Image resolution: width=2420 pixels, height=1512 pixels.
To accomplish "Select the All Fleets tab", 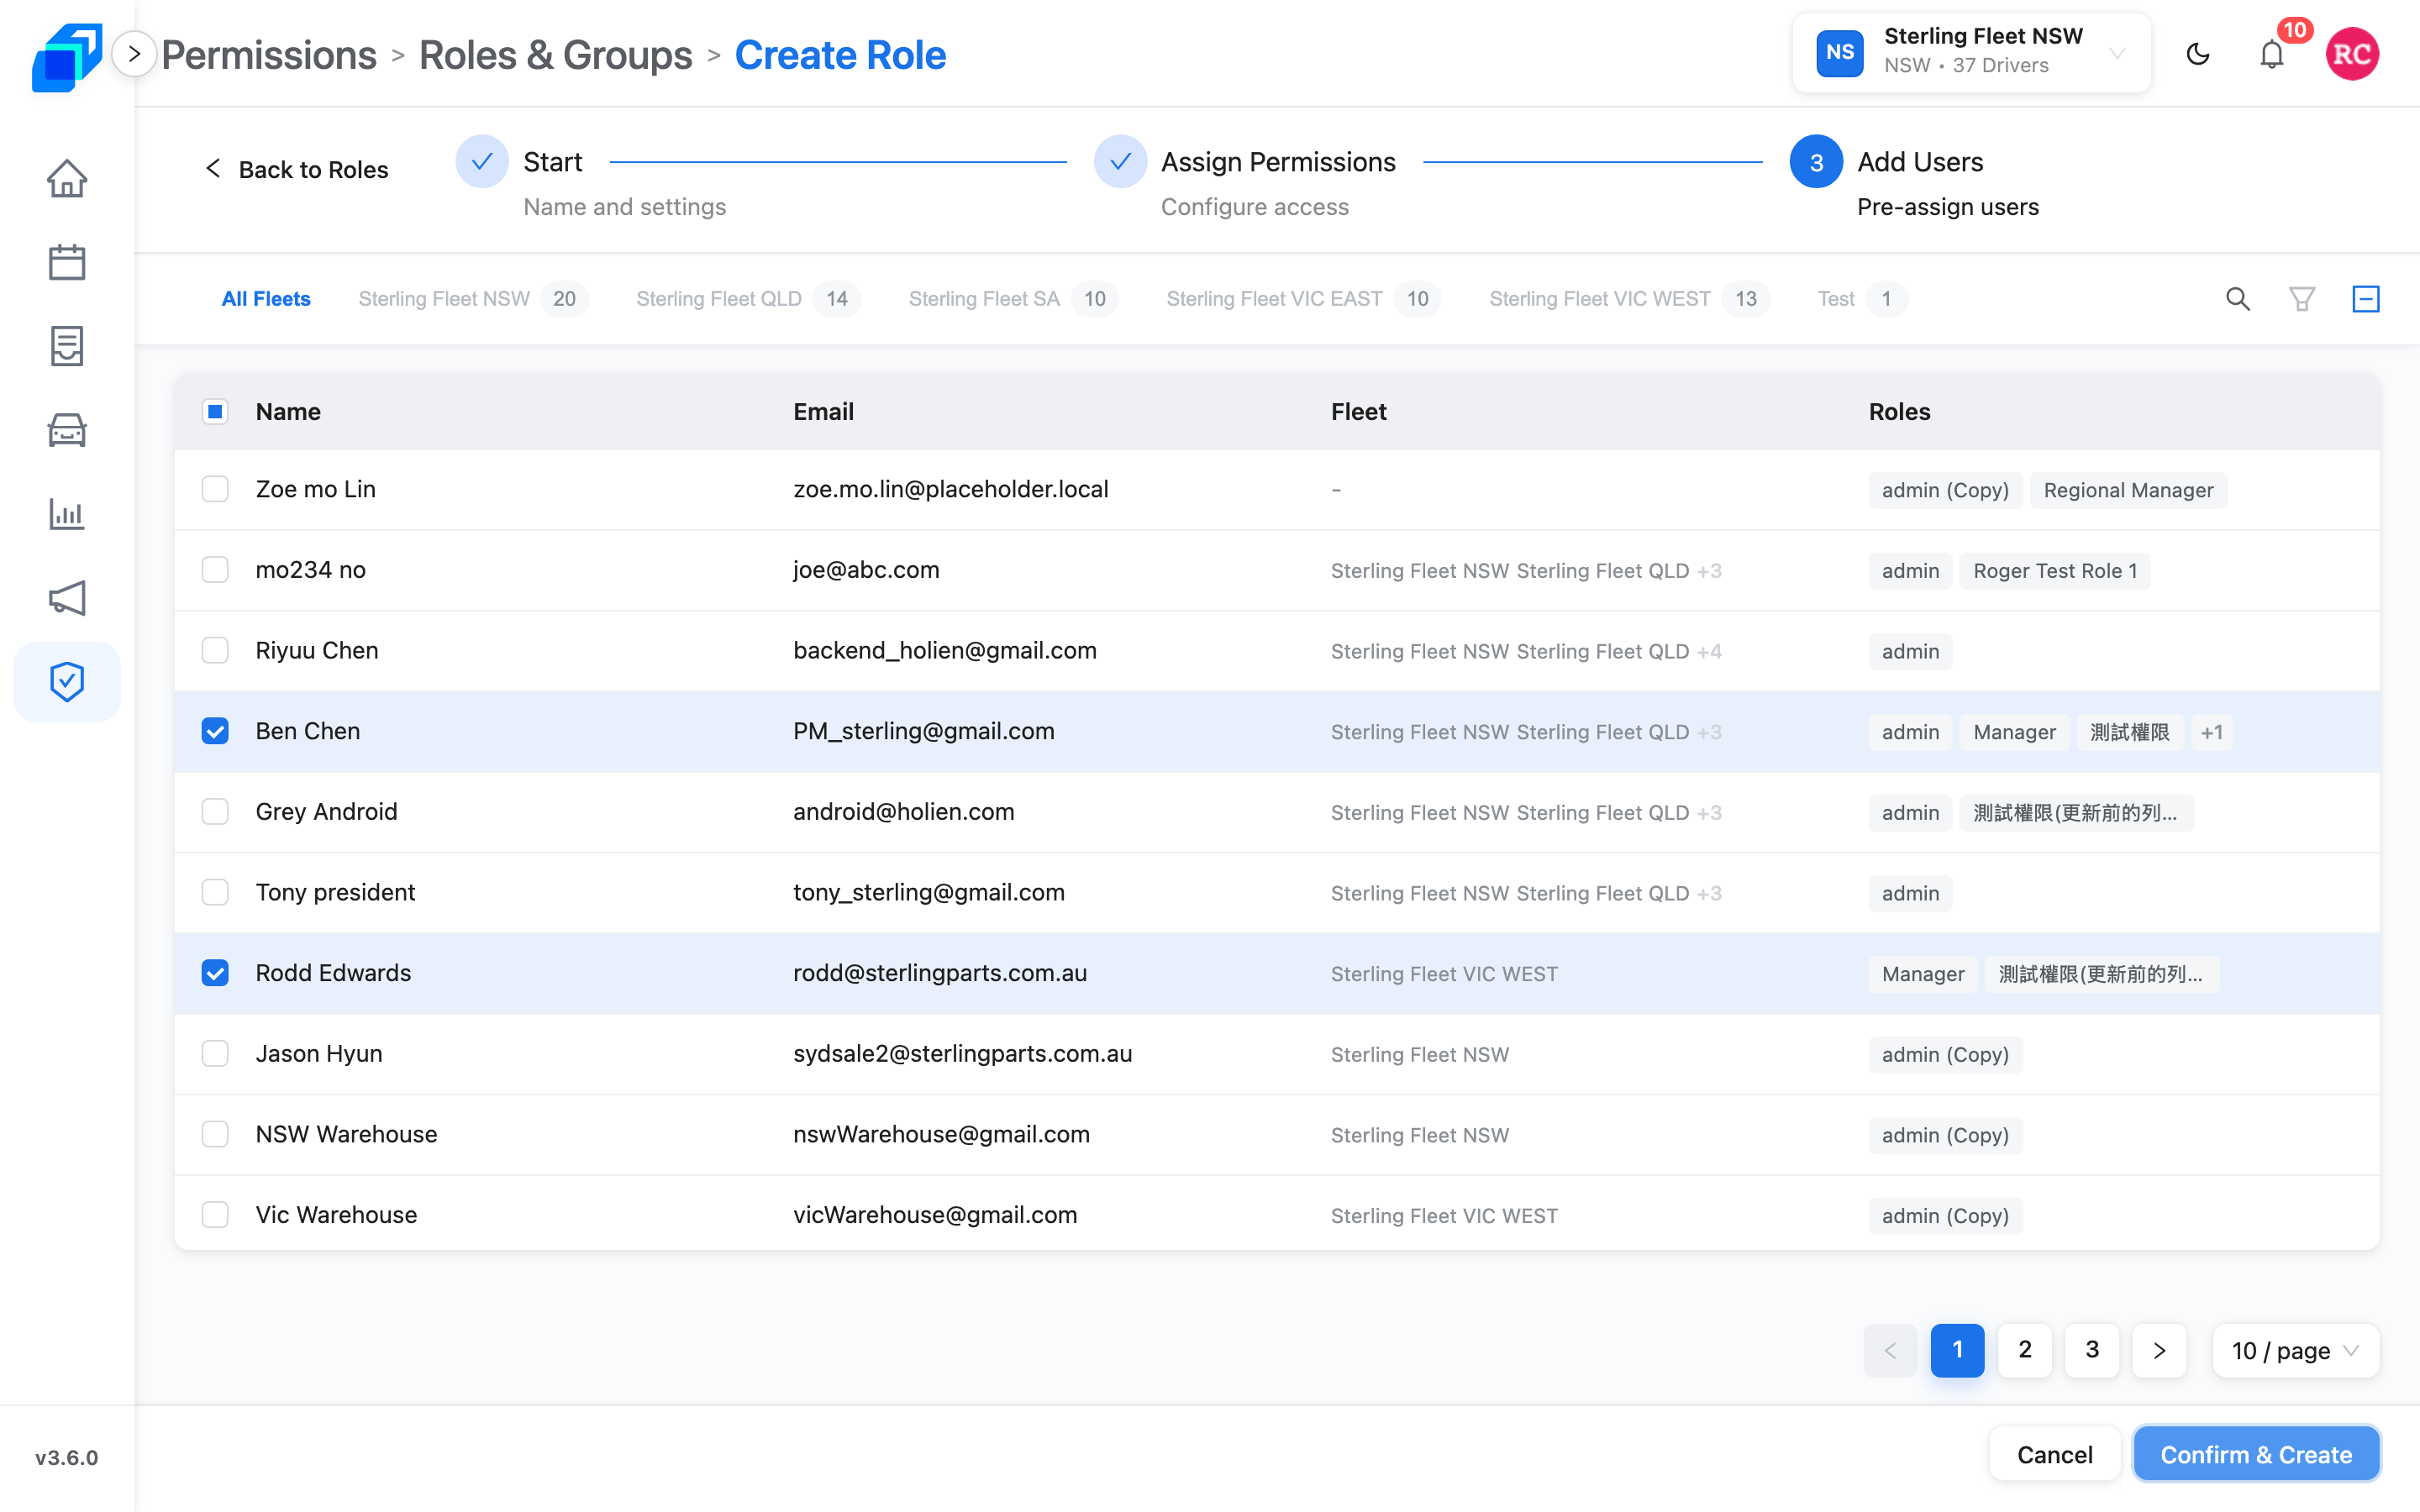I will tap(266, 299).
